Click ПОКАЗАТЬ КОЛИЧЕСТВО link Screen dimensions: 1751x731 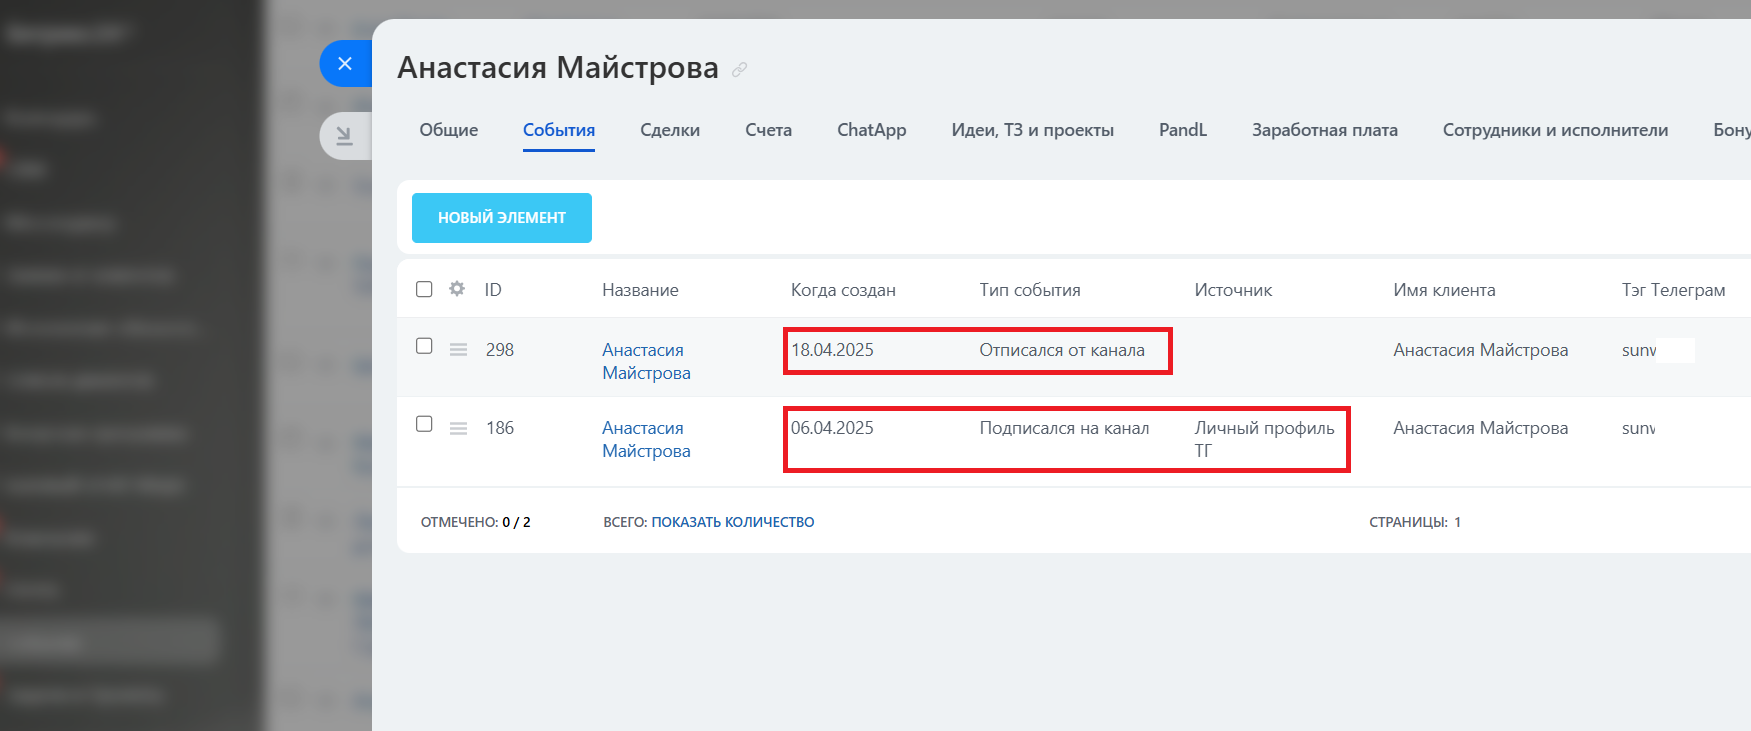(732, 522)
